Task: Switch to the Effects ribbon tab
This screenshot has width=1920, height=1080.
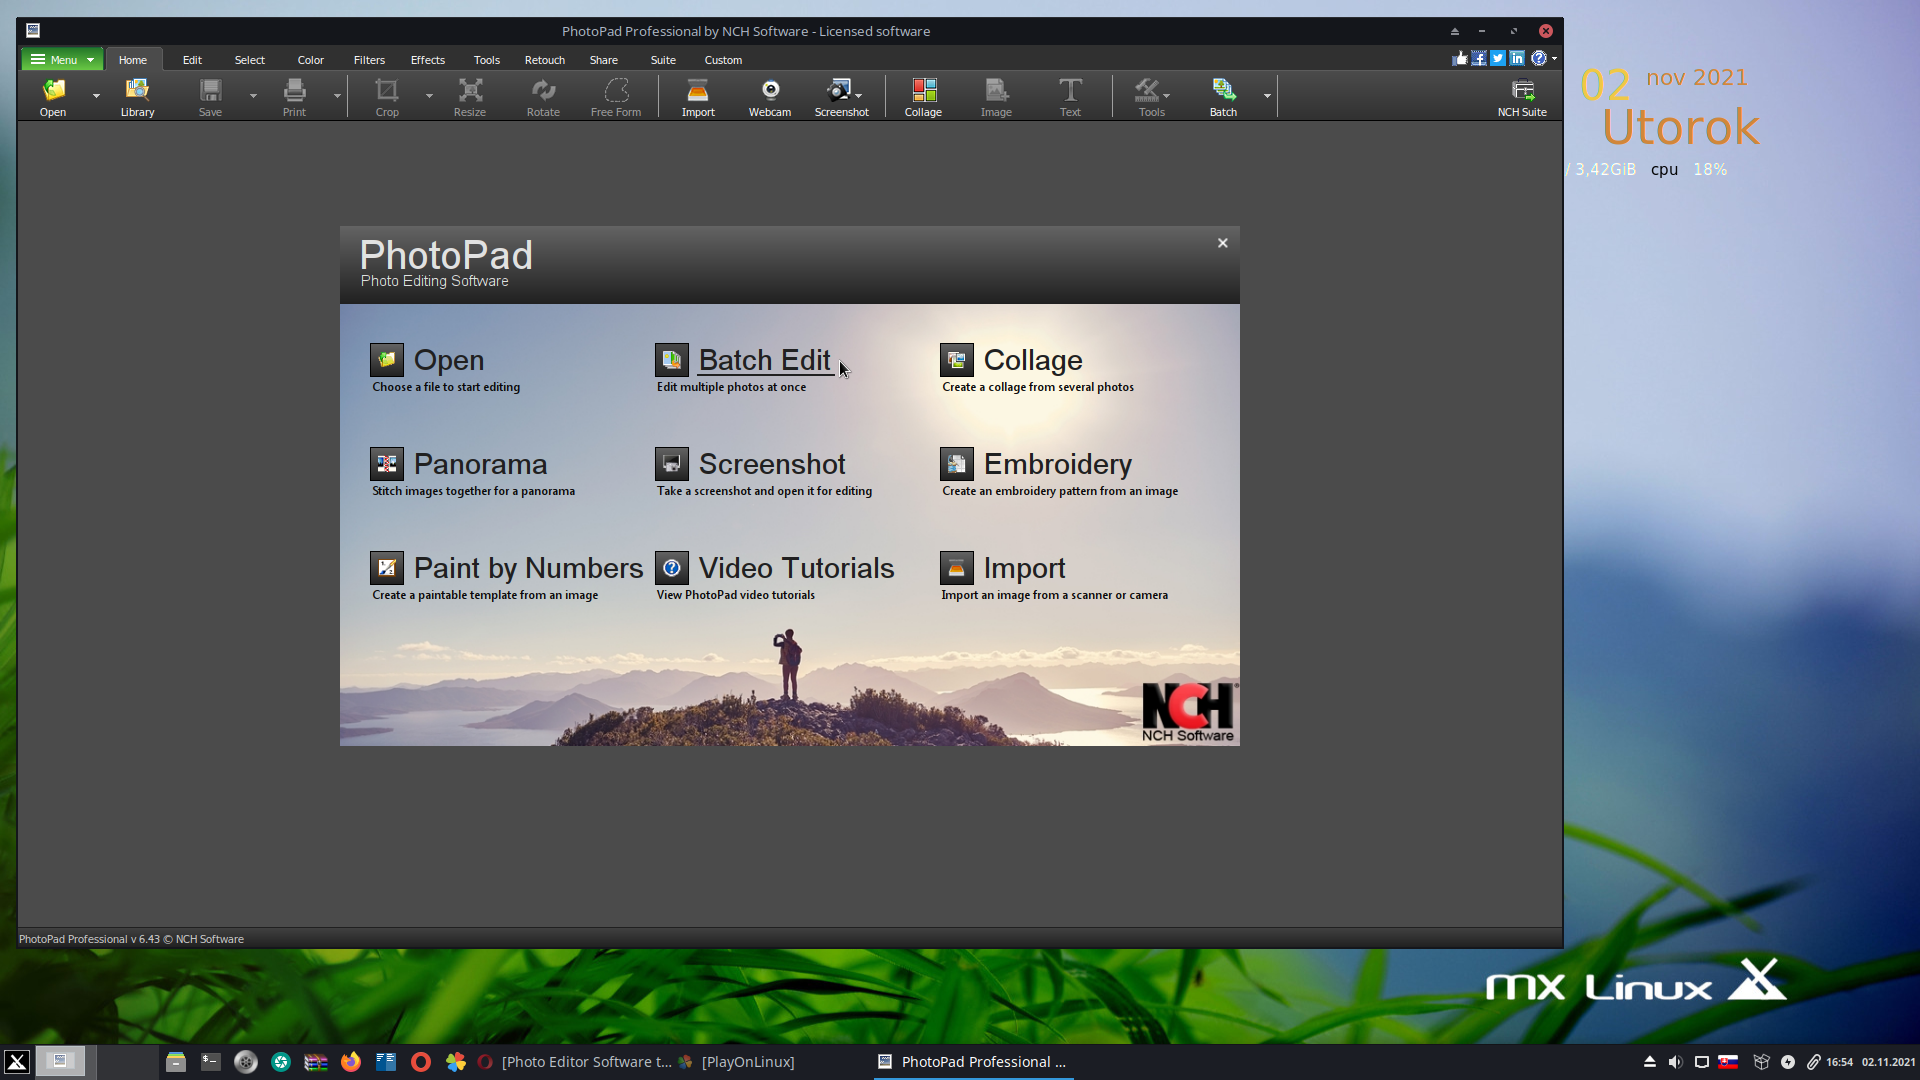Action: (x=428, y=60)
